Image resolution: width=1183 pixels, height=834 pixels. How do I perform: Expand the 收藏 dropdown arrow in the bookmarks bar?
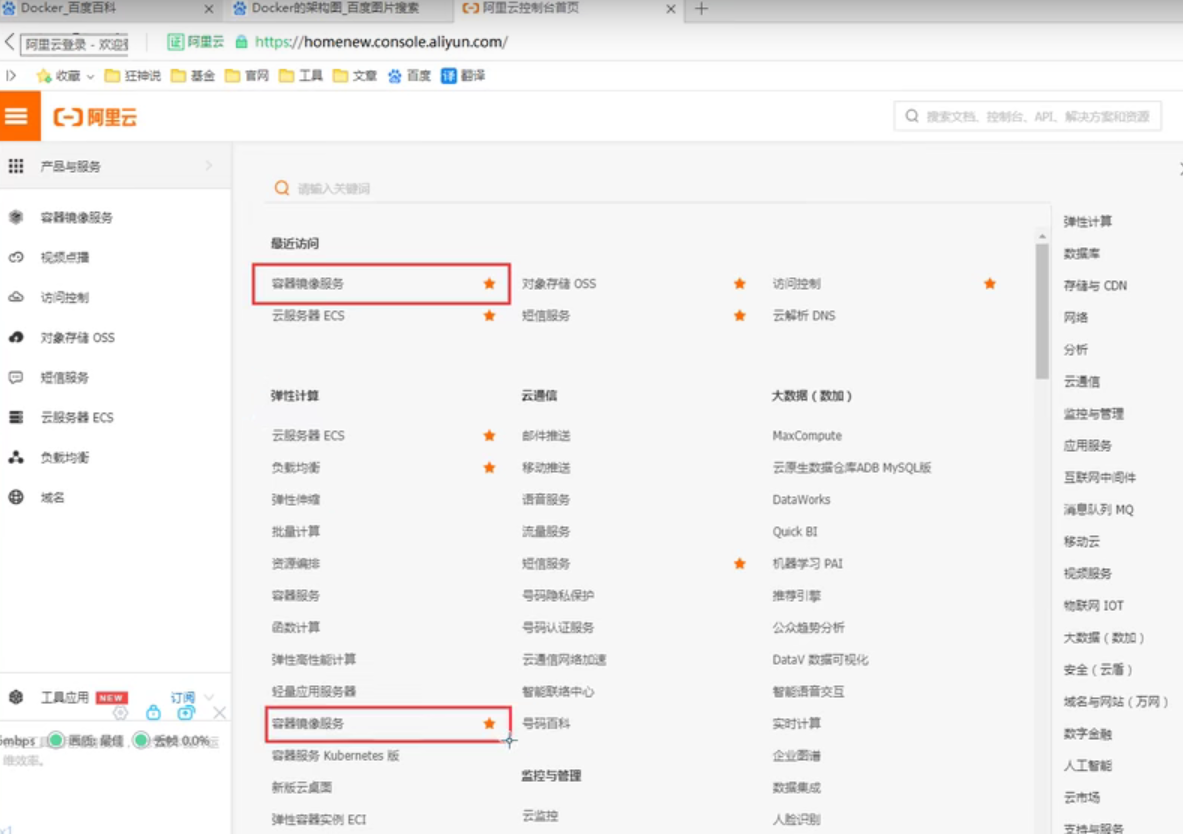(91, 76)
